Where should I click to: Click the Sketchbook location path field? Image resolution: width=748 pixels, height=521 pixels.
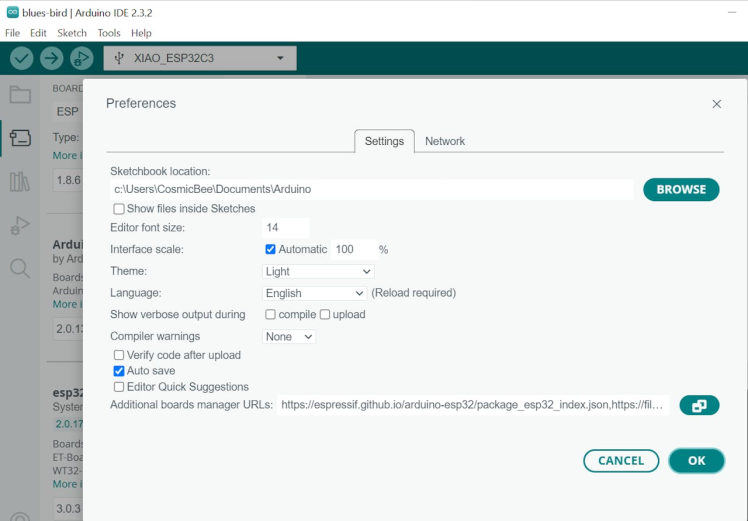(372, 189)
